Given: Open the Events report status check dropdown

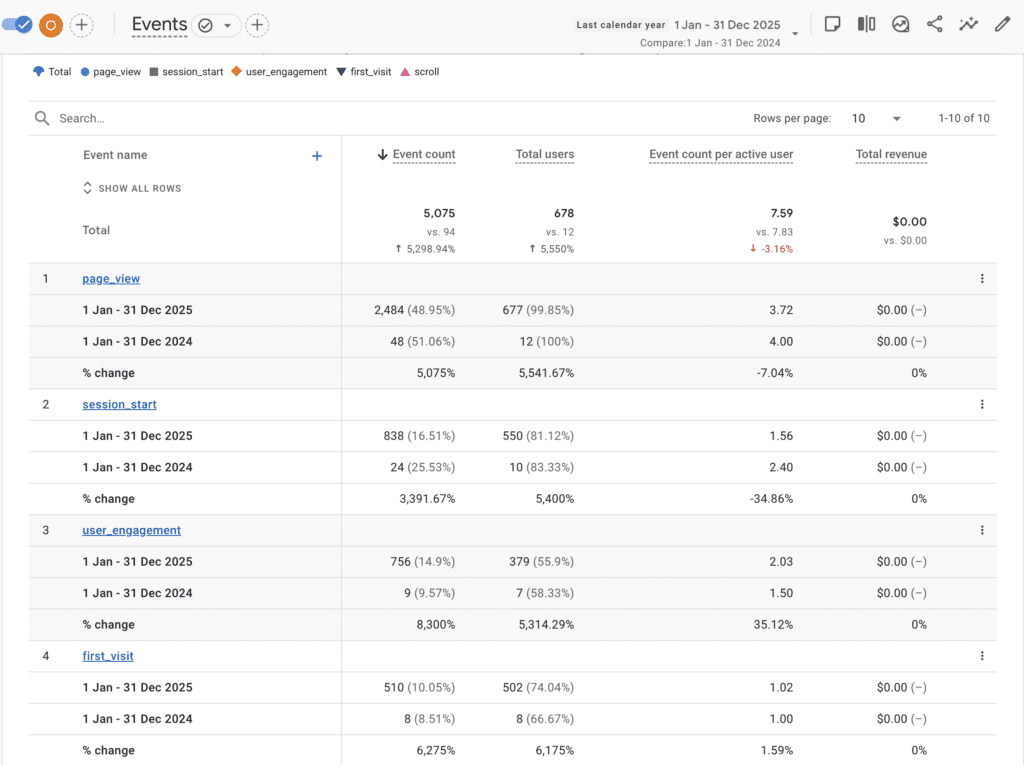Looking at the screenshot, I should (x=216, y=25).
